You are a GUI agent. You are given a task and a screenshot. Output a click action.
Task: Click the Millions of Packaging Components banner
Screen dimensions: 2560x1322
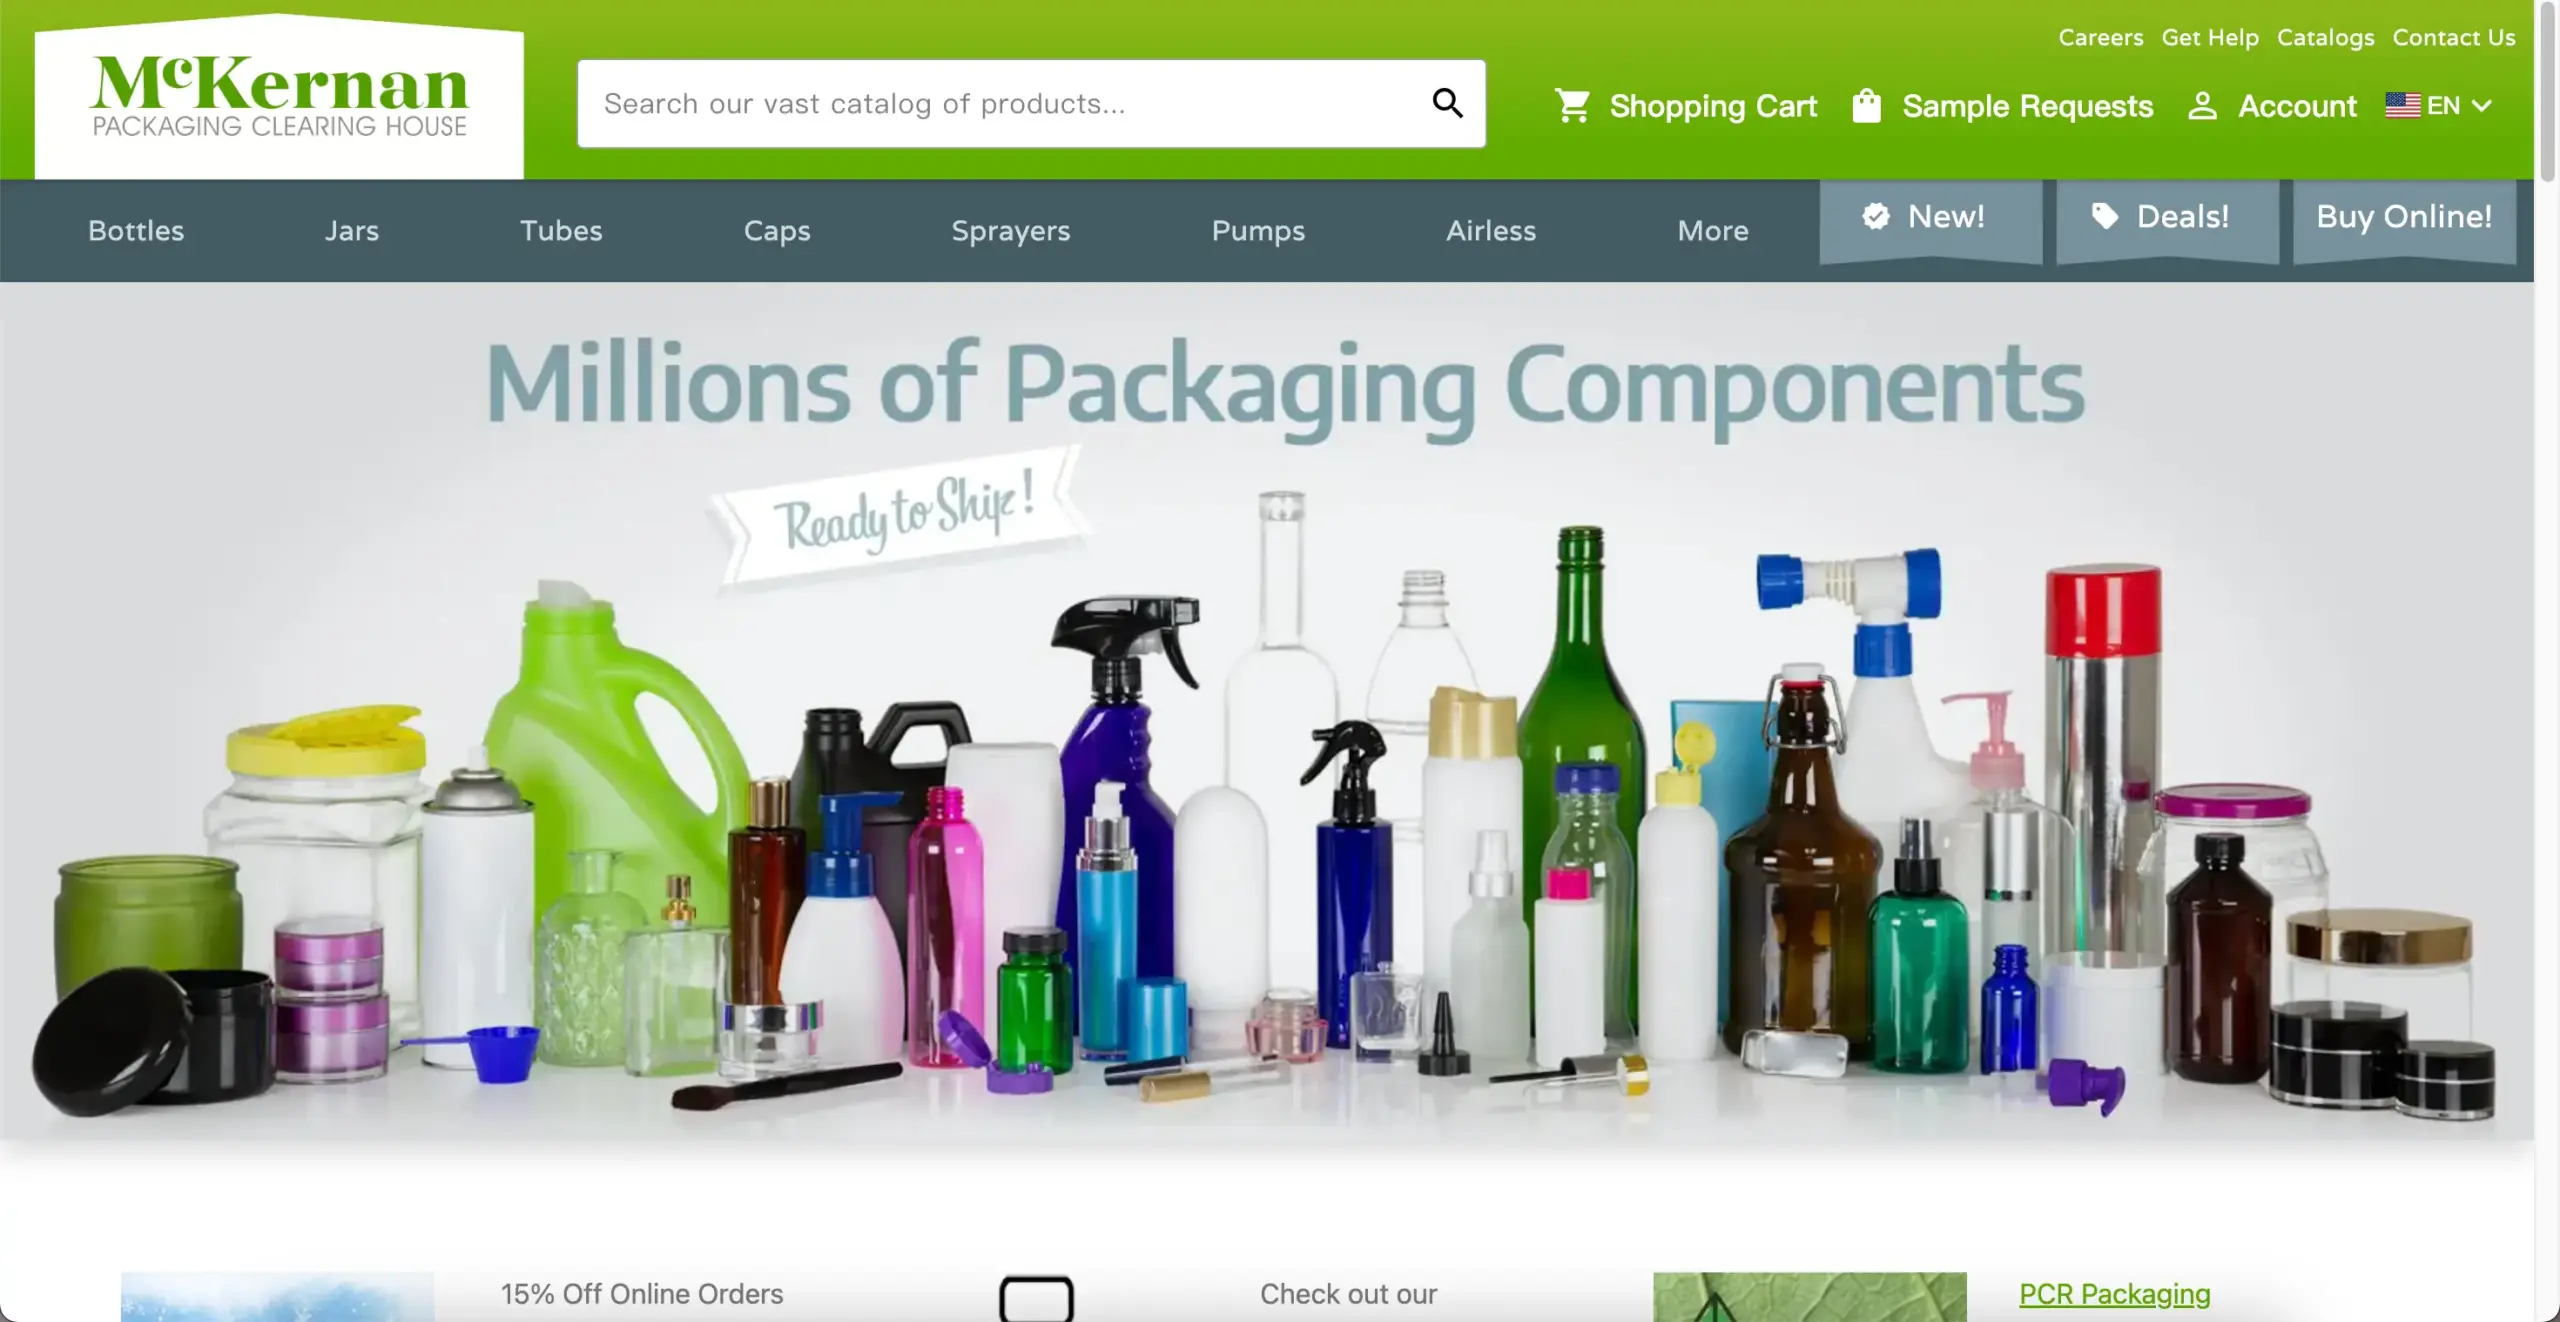click(1267, 712)
